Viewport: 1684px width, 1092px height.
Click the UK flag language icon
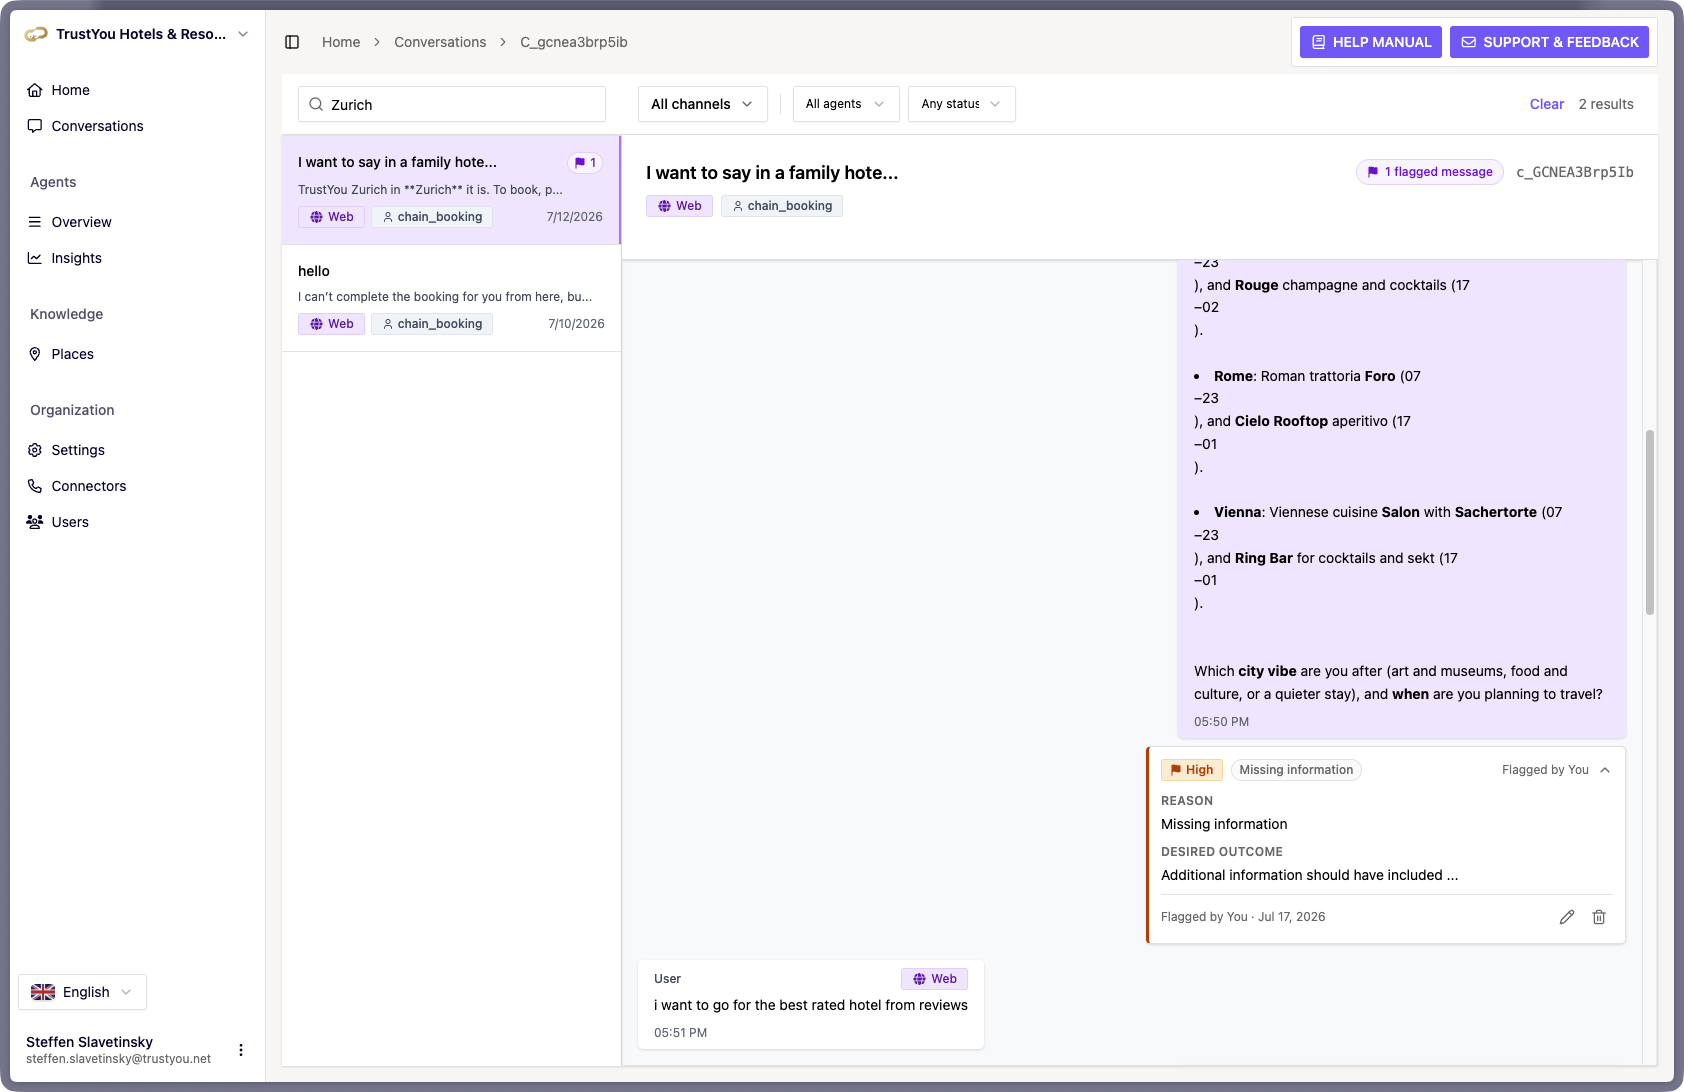pos(43,992)
